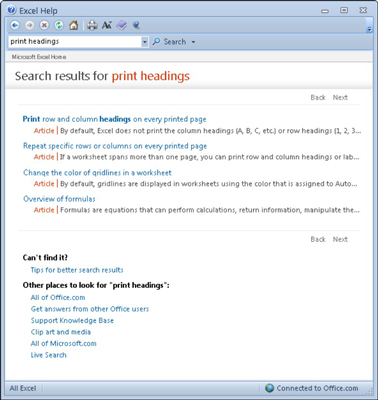This screenshot has width=378, height=400.
Task: Click 'If a worksheet spans more than' snippet
Action: click(210, 157)
